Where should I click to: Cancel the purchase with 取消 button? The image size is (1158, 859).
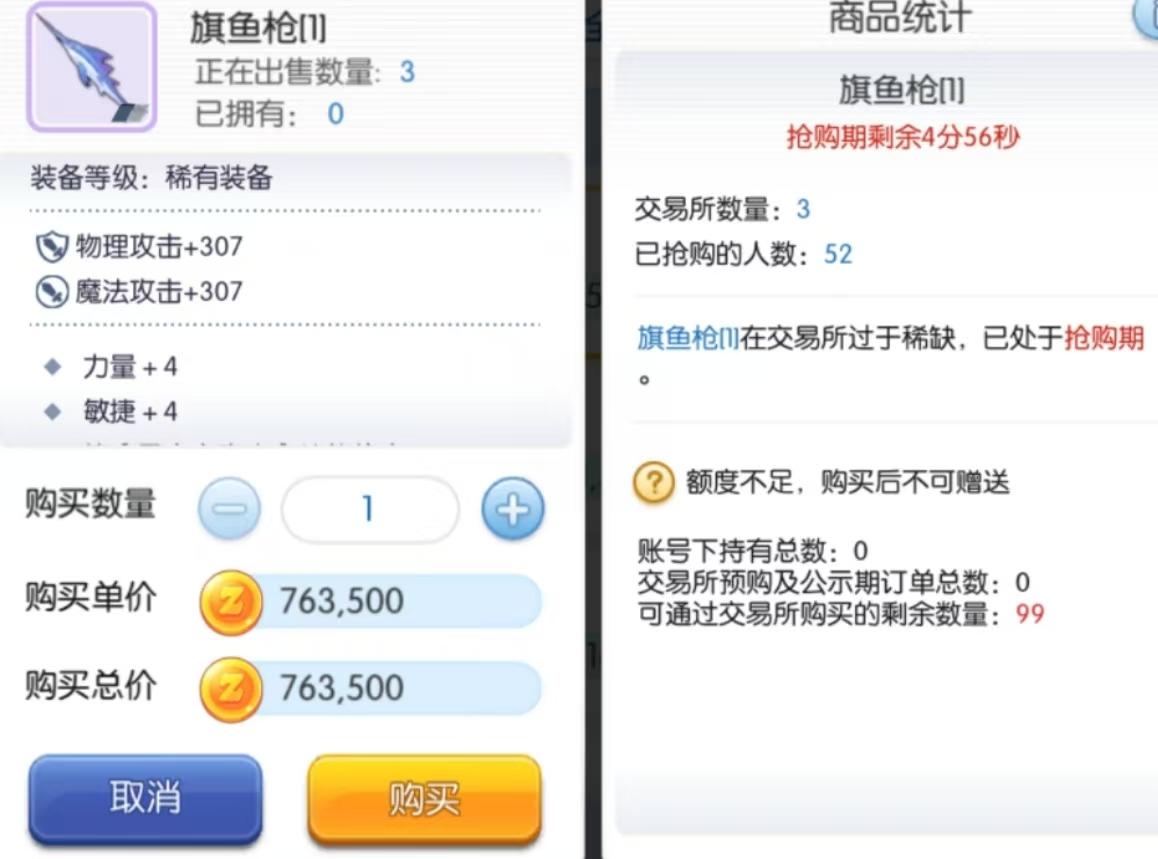(x=145, y=799)
